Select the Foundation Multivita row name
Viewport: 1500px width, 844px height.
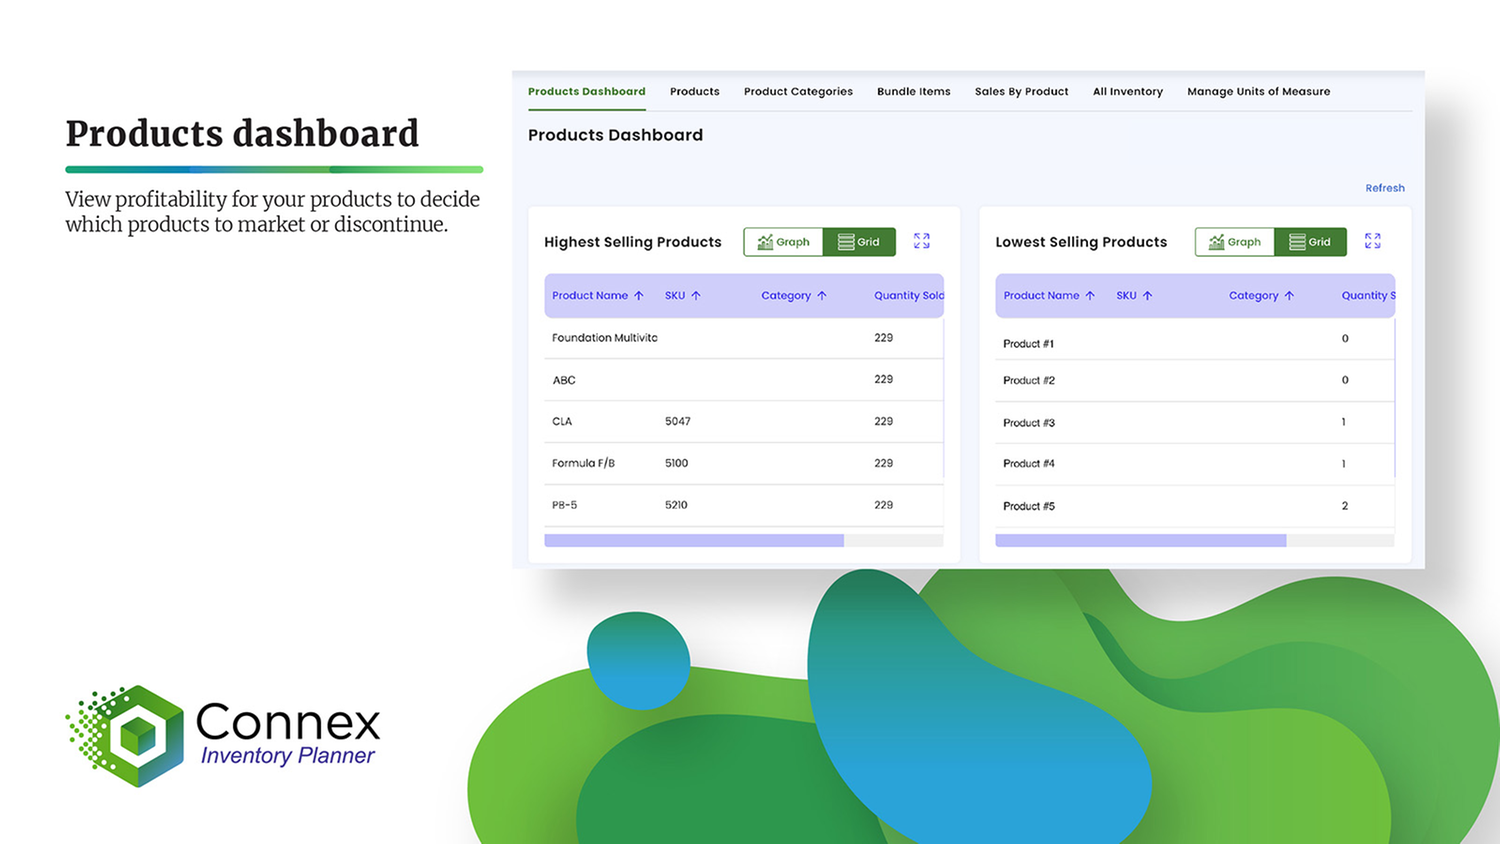pyautogui.click(x=605, y=338)
